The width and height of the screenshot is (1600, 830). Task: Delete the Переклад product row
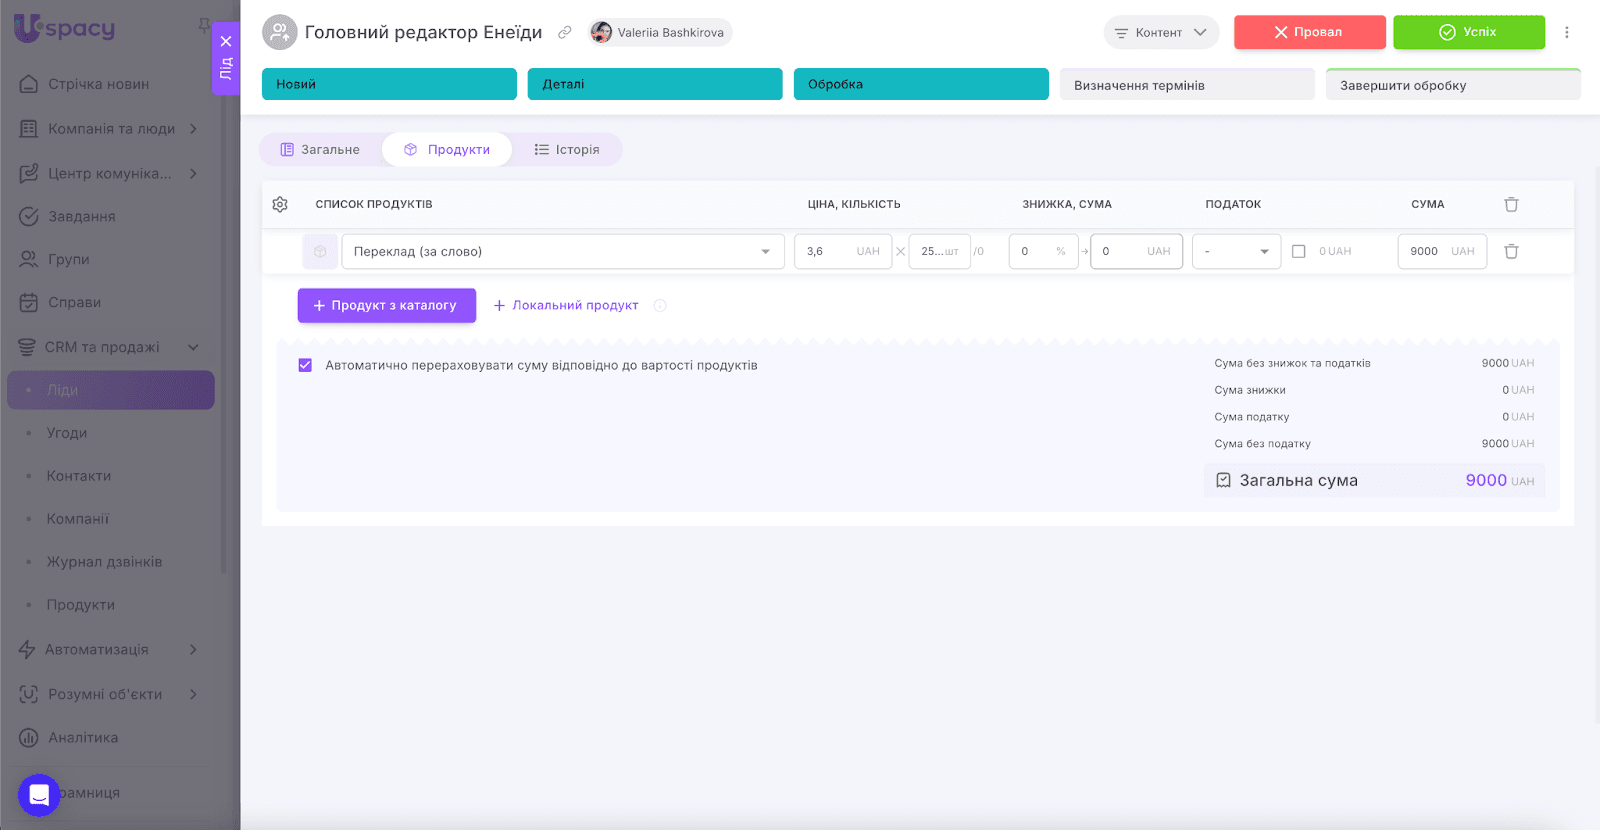[x=1511, y=252]
